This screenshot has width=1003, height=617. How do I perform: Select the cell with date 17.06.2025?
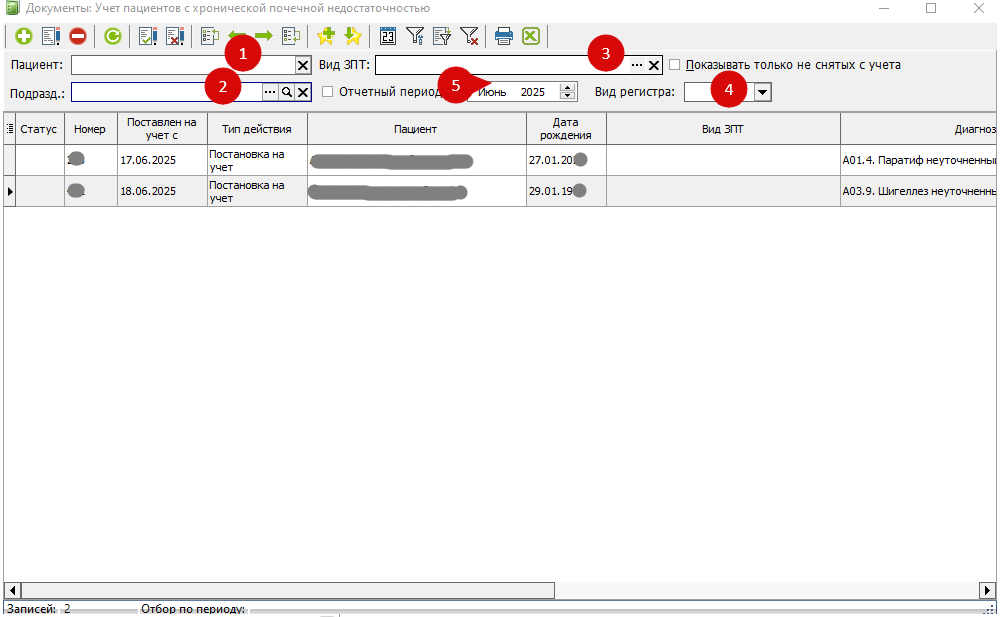[x=162, y=160]
